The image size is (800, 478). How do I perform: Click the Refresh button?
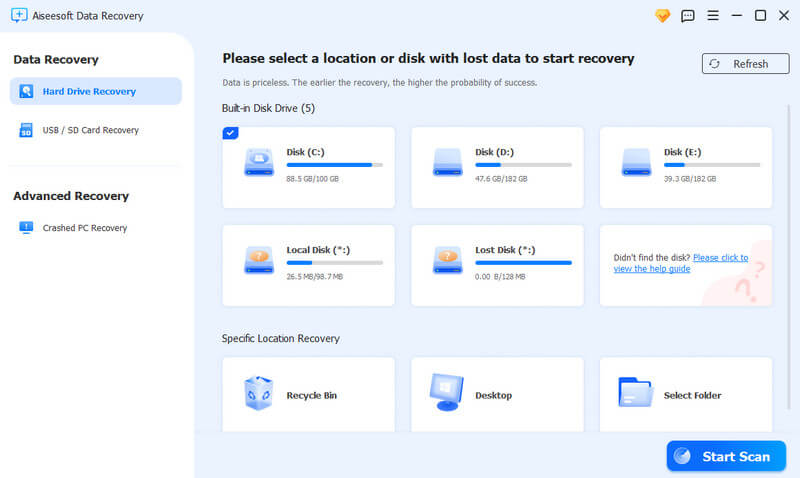coord(745,64)
